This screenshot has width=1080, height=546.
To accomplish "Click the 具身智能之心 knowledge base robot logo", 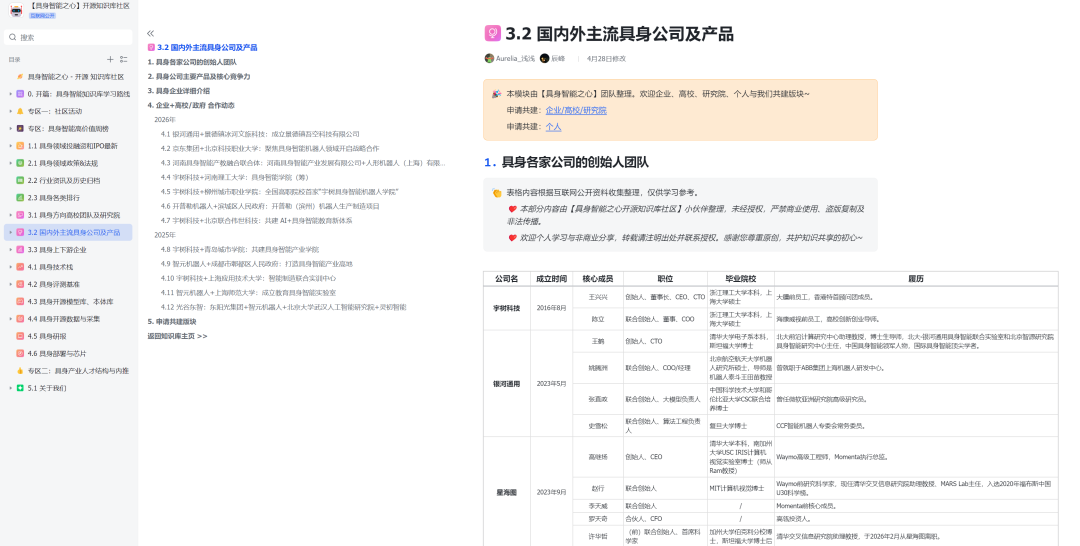I will [x=15, y=10].
